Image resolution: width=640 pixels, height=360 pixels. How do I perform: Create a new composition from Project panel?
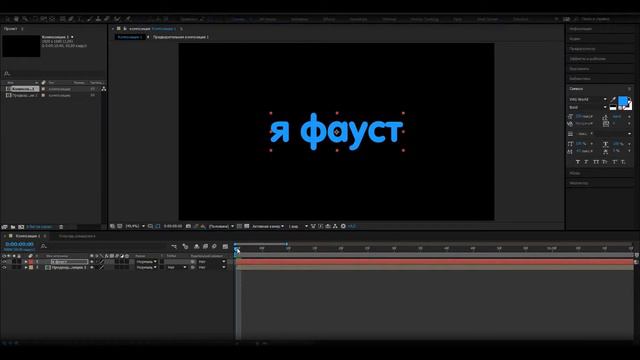point(21,227)
